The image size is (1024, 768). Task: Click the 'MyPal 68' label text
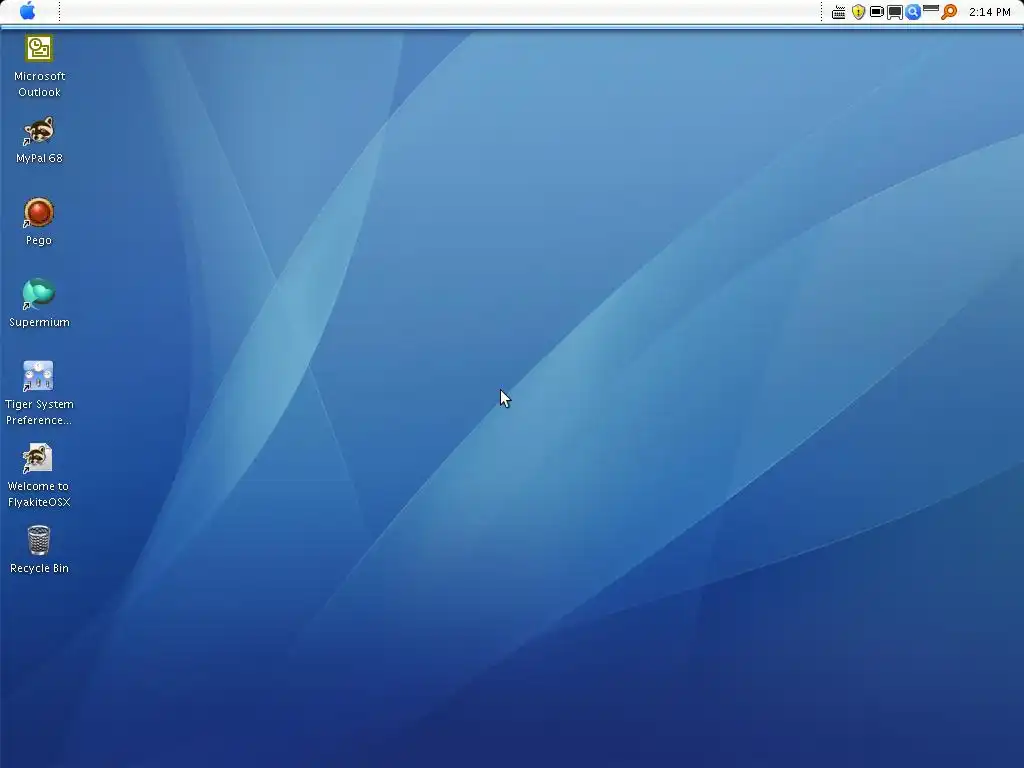click(39, 158)
